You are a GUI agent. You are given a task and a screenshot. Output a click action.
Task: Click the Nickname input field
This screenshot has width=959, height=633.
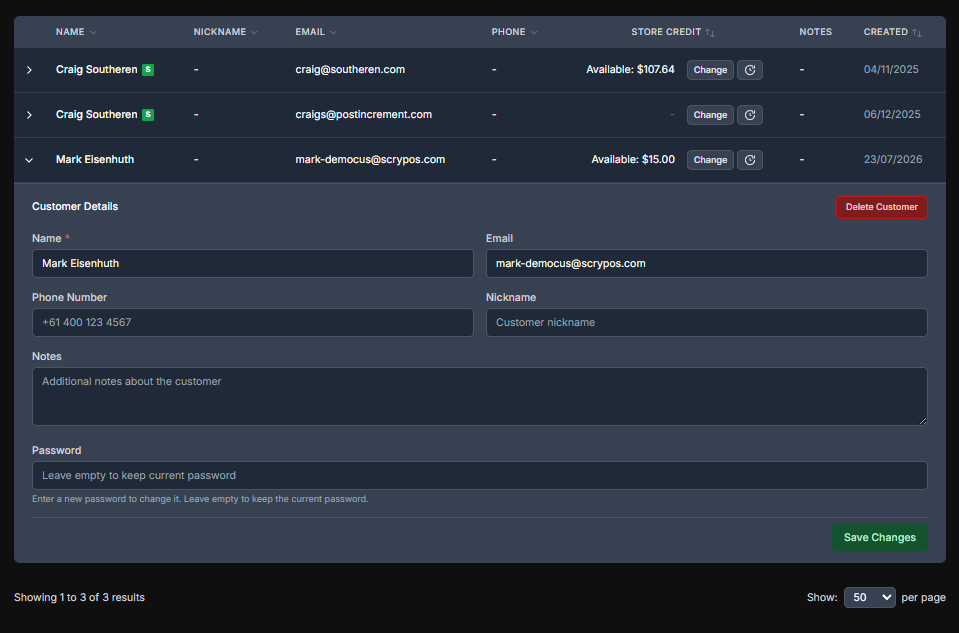706,322
